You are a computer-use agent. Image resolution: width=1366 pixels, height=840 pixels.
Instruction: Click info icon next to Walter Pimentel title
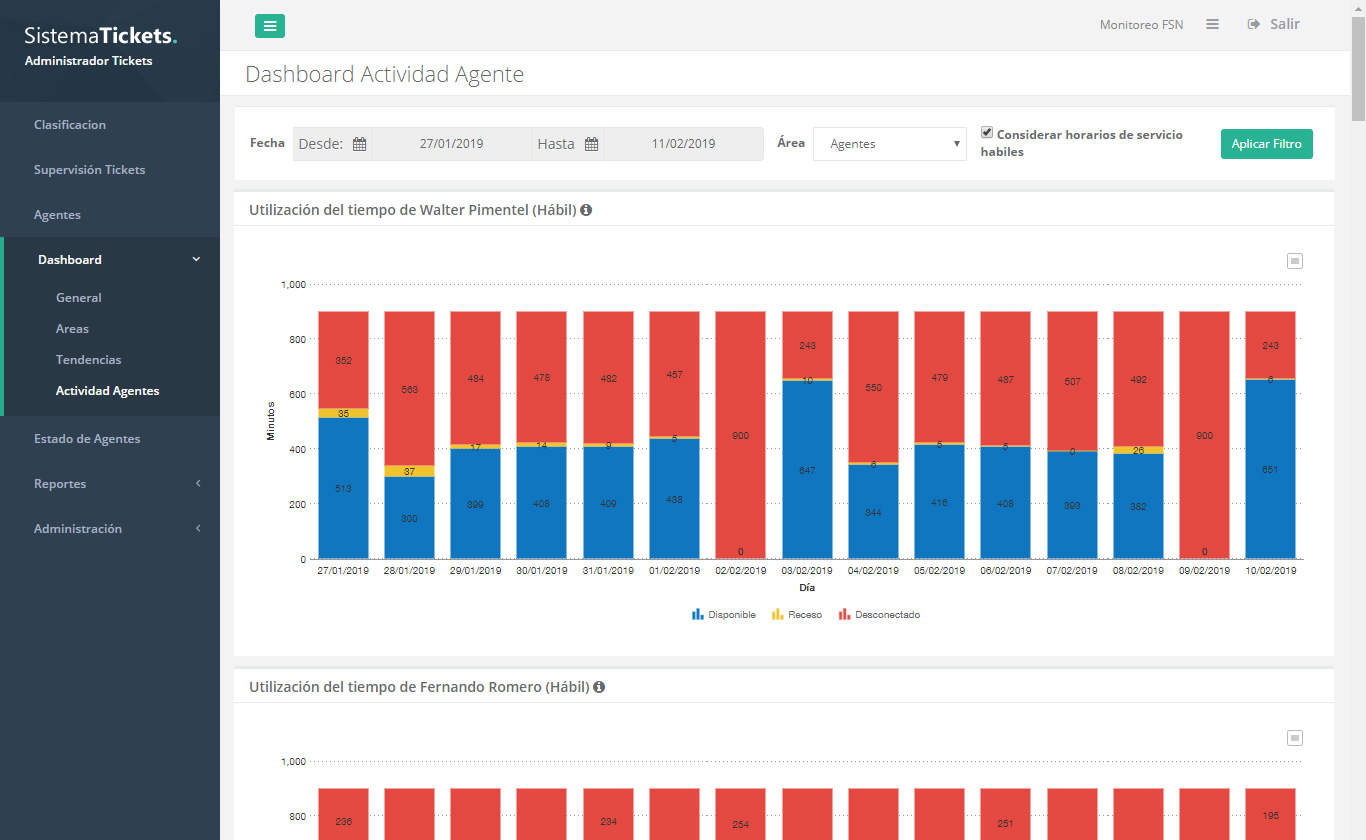click(x=586, y=210)
